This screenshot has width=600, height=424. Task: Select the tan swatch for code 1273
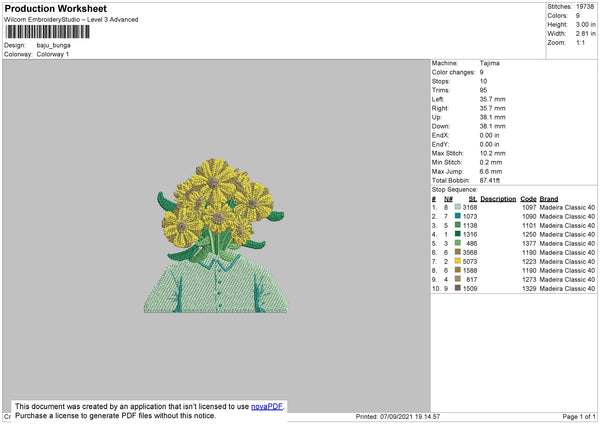pyautogui.click(x=458, y=279)
